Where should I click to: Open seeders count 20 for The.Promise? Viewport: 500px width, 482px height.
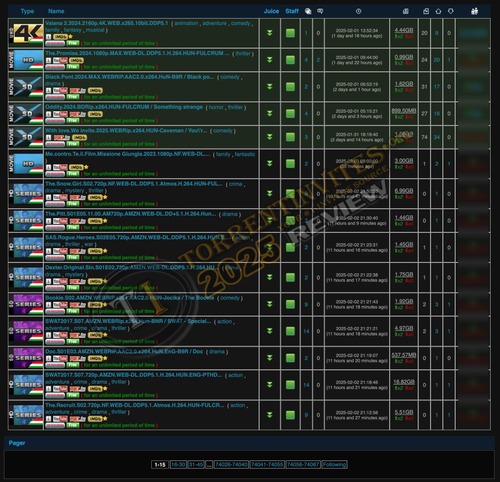pos(437,60)
